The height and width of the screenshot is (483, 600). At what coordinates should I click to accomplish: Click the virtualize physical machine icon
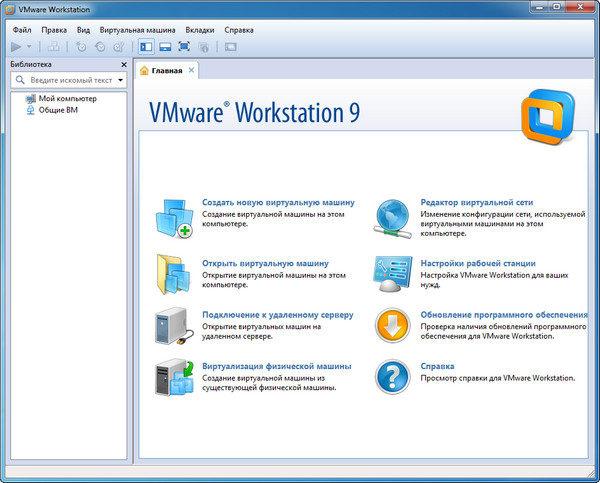(x=174, y=377)
